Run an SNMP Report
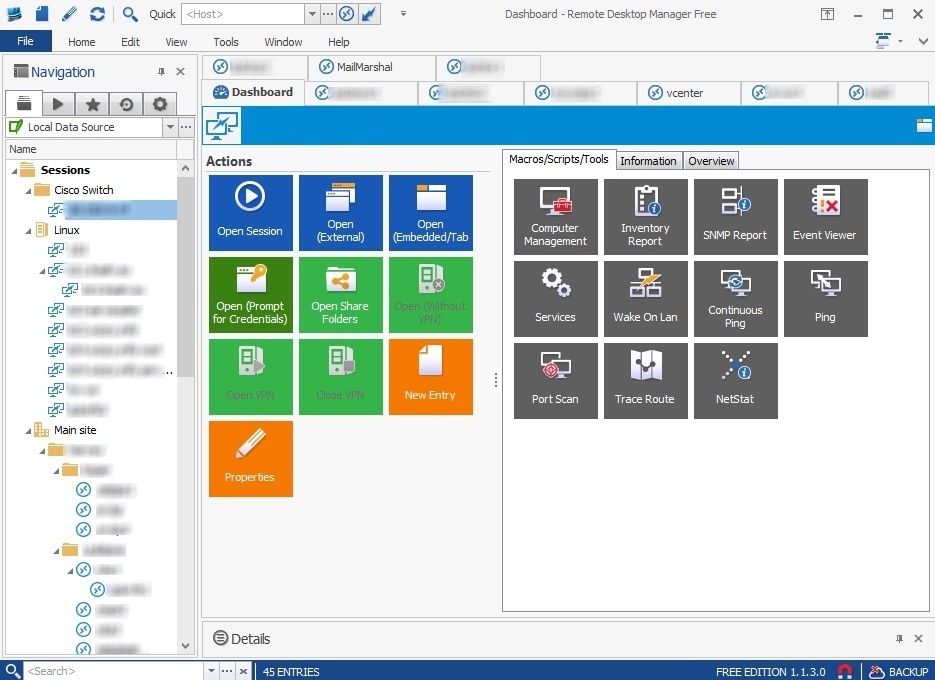935x680 pixels. coord(735,216)
